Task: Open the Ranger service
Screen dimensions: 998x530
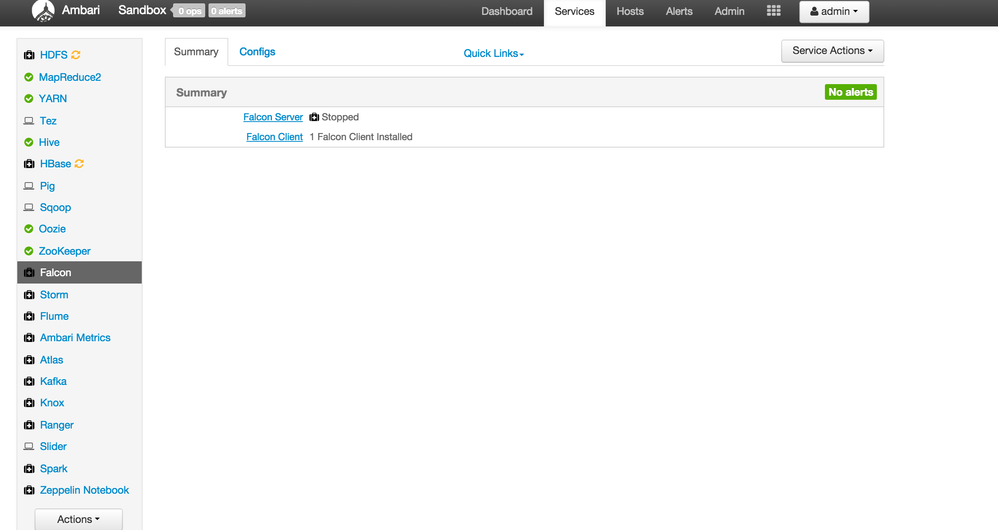Action: [x=57, y=425]
